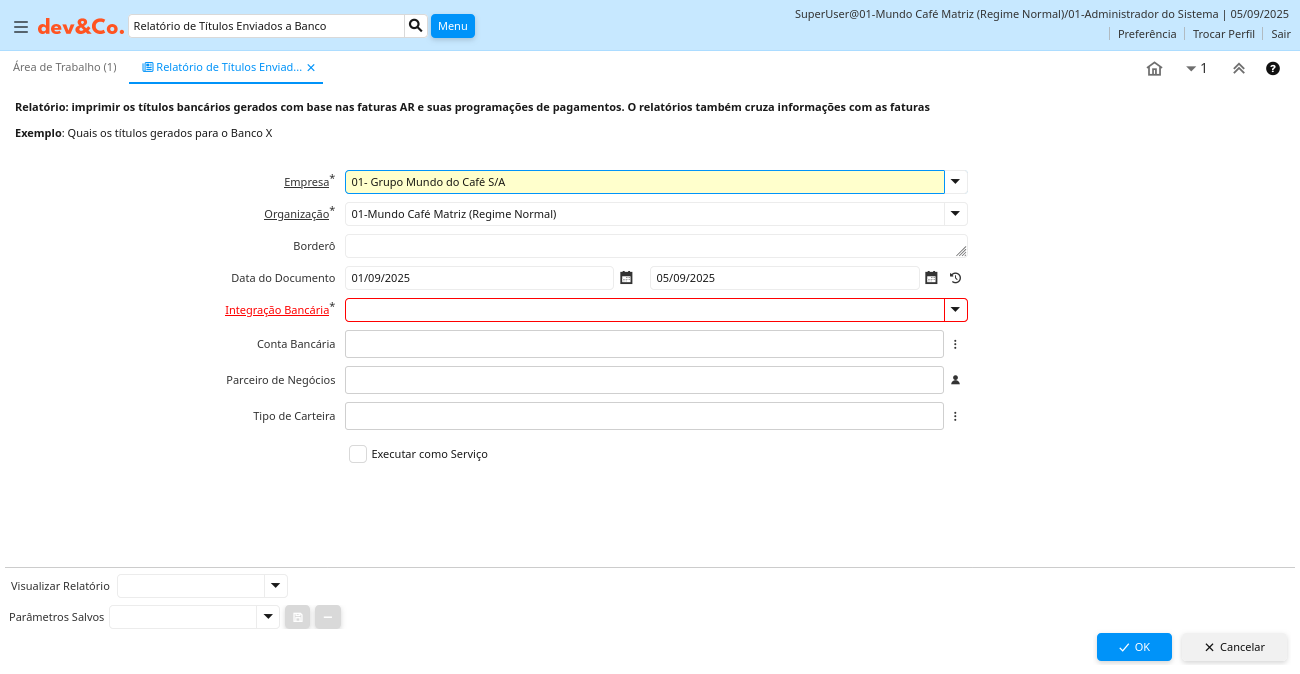Click the search magnifier icon
The image size is (1300, 674).
(416, 26)
